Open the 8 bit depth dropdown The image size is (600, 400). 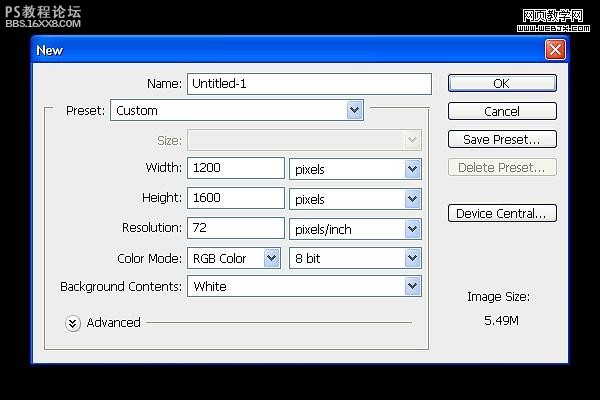coord(355,258)
